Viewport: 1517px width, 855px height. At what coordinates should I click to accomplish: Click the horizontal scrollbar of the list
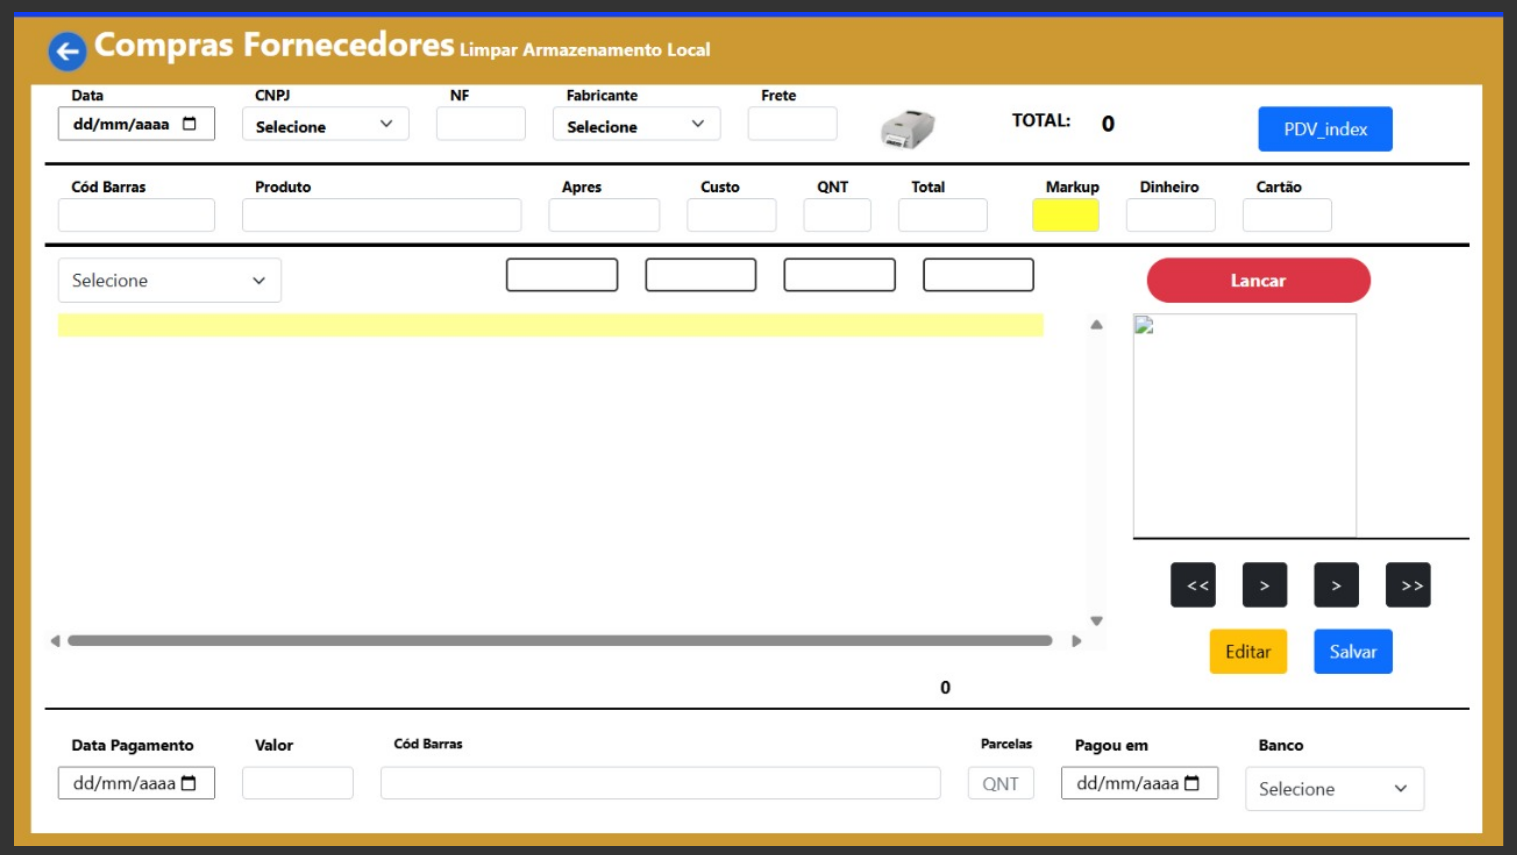(x=560, y=641)
